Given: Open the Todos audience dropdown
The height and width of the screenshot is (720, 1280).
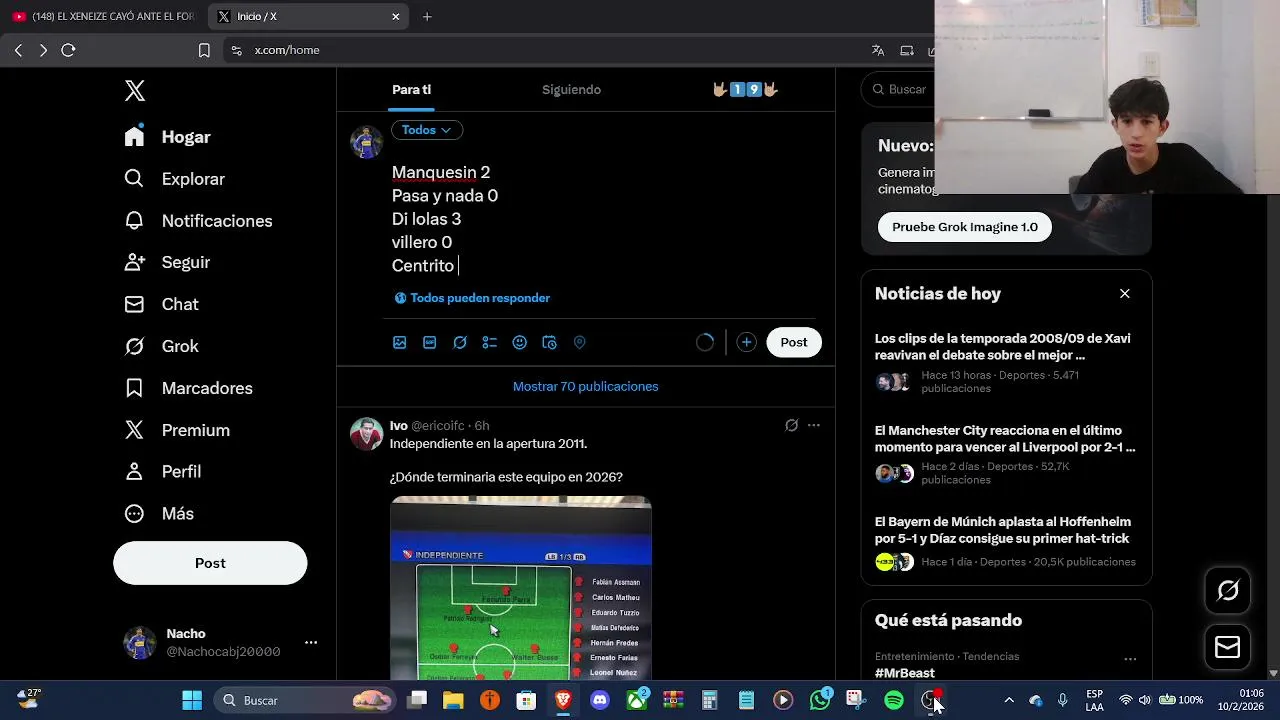Looking at the screenshot, I should (427, 130).
